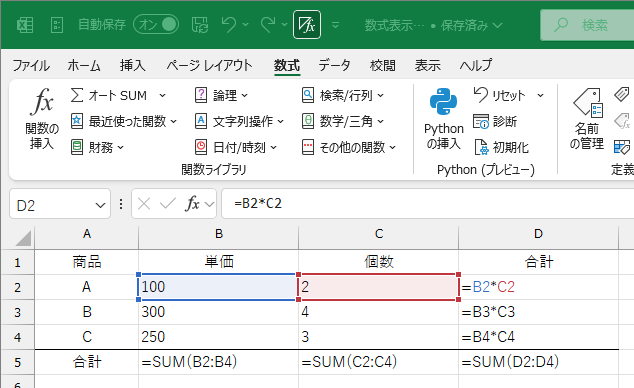Click the 最近使った関数 button
This screenshot has width=634, height=388.
[x=124, y=121]
